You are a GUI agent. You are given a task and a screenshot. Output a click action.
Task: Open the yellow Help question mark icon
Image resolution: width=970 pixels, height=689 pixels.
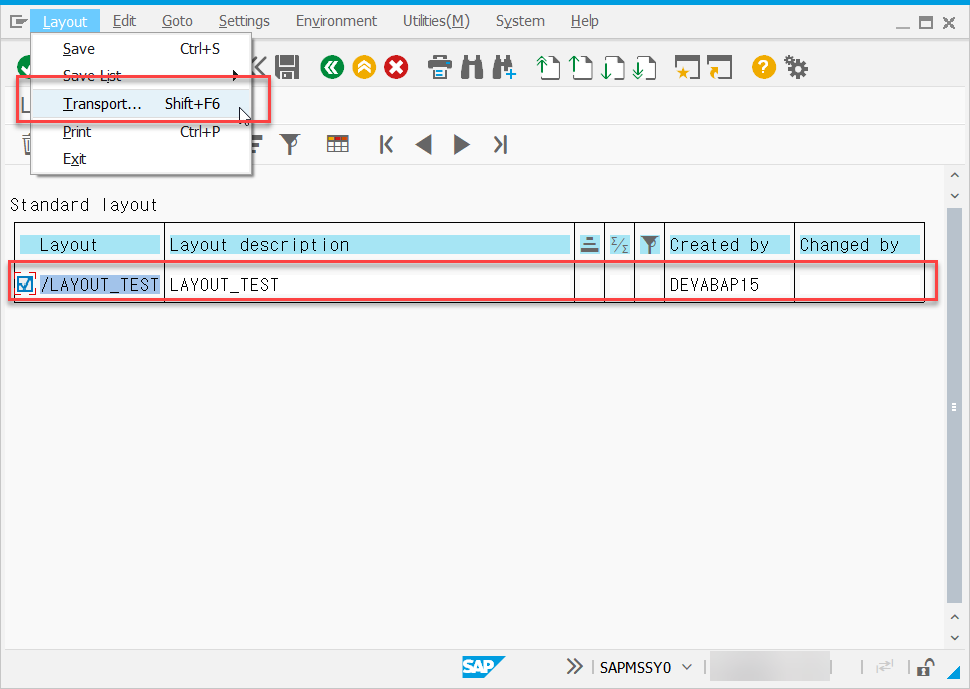coord(763,67)
